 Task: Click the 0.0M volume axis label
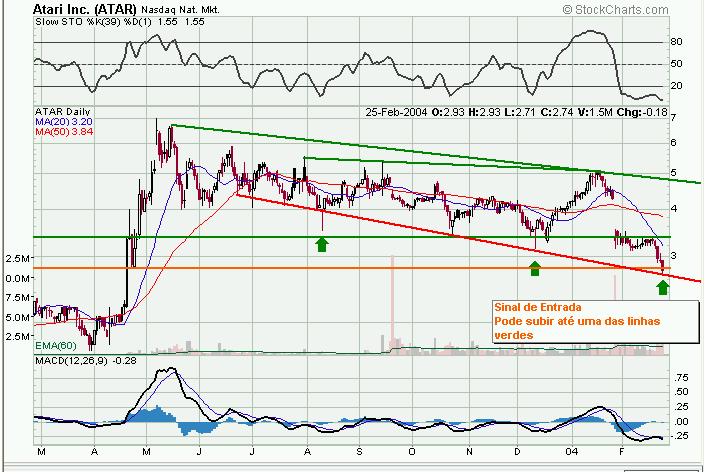click(18, 278)
